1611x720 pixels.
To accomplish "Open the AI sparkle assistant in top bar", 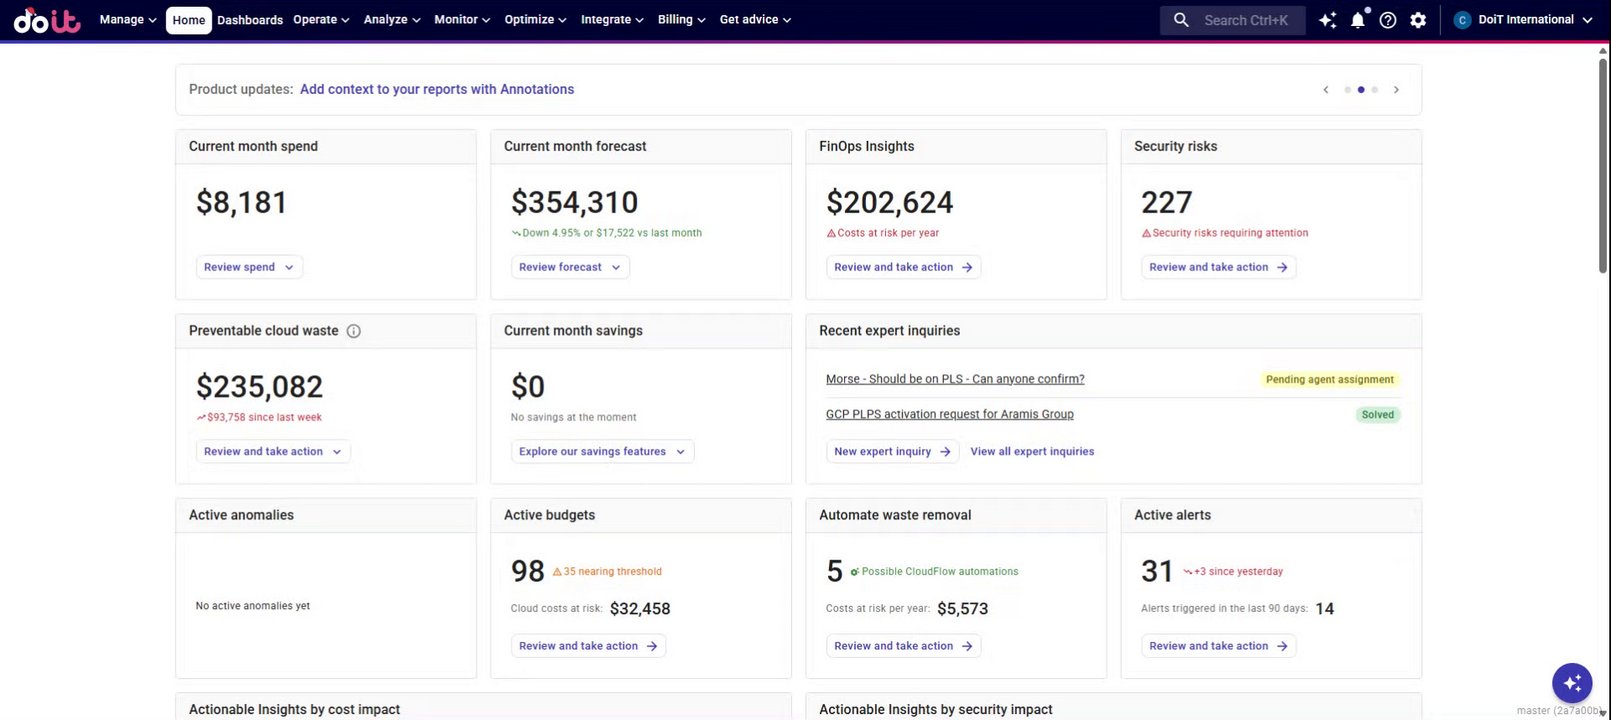I will click(x=1327, y=20).
